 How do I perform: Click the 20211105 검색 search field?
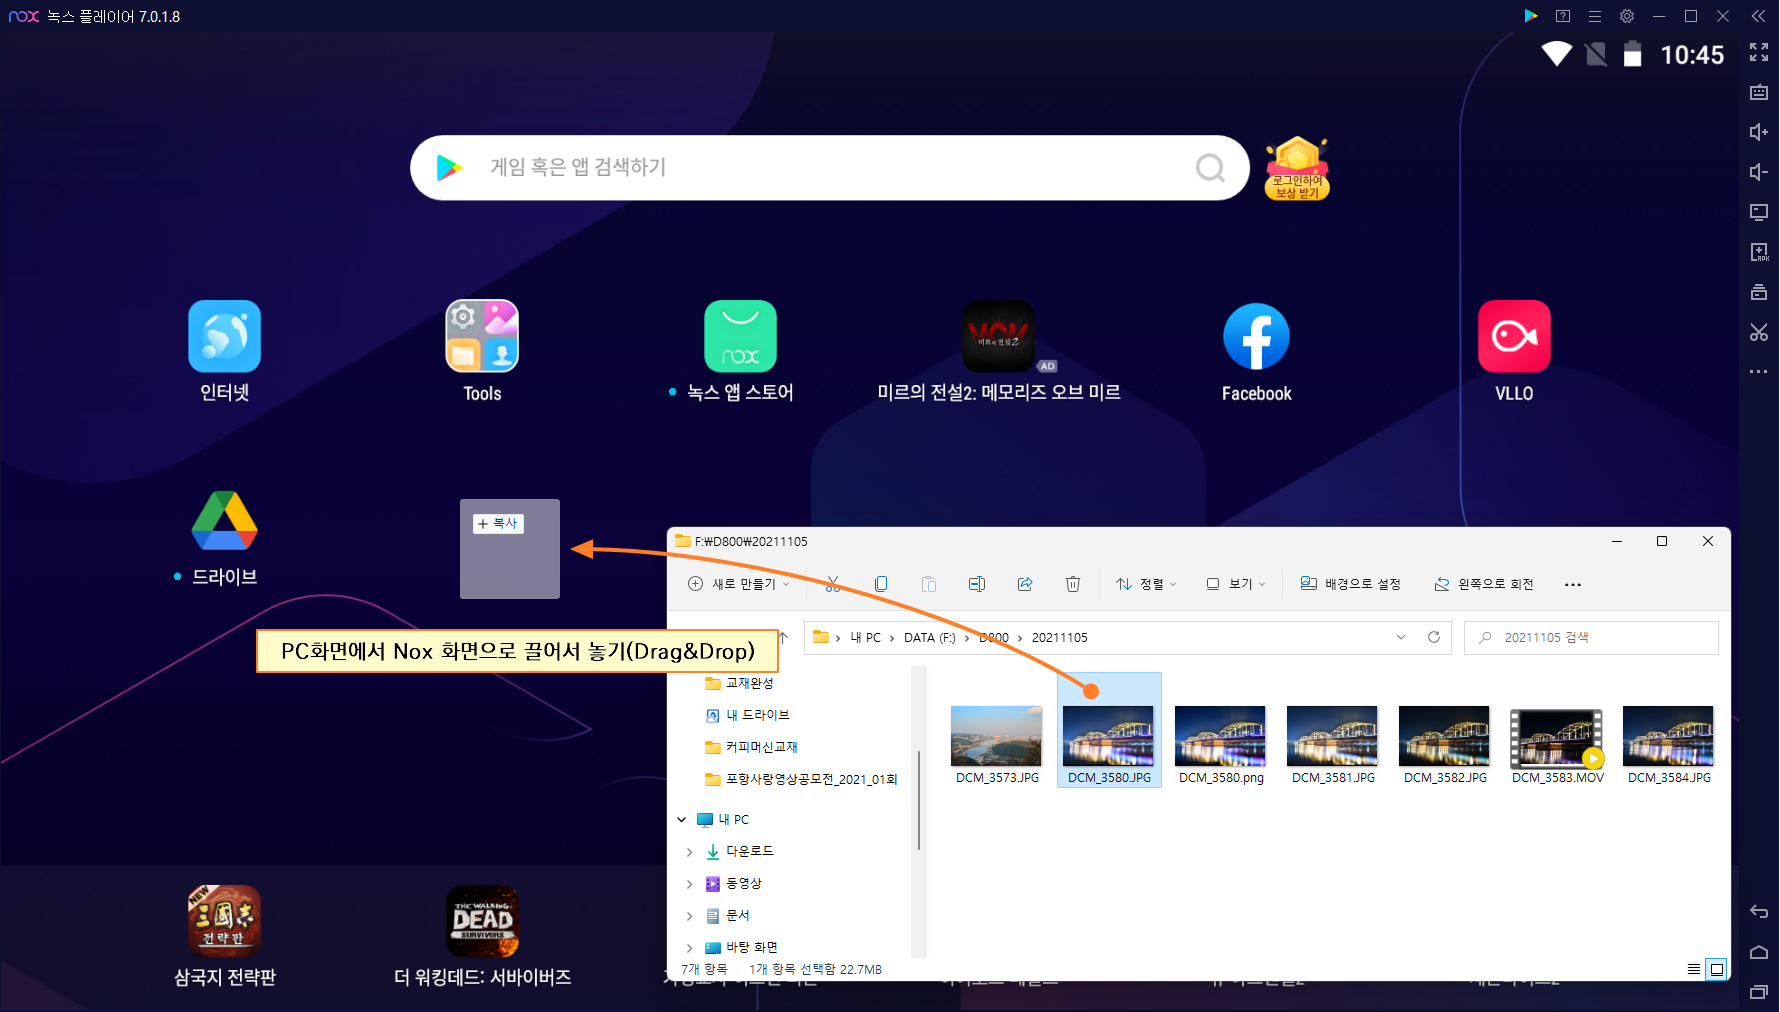(1591, 638)
